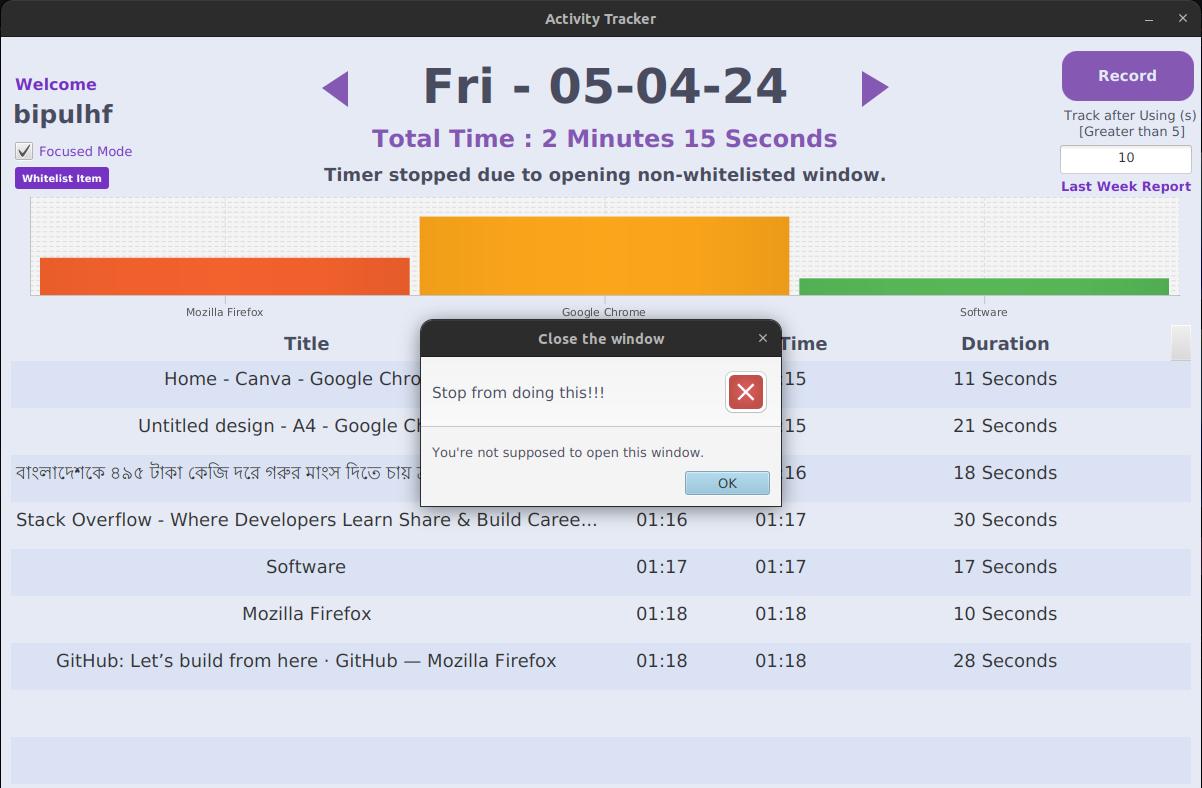Toggle the Focused Mode checkbox

point(24,151)
